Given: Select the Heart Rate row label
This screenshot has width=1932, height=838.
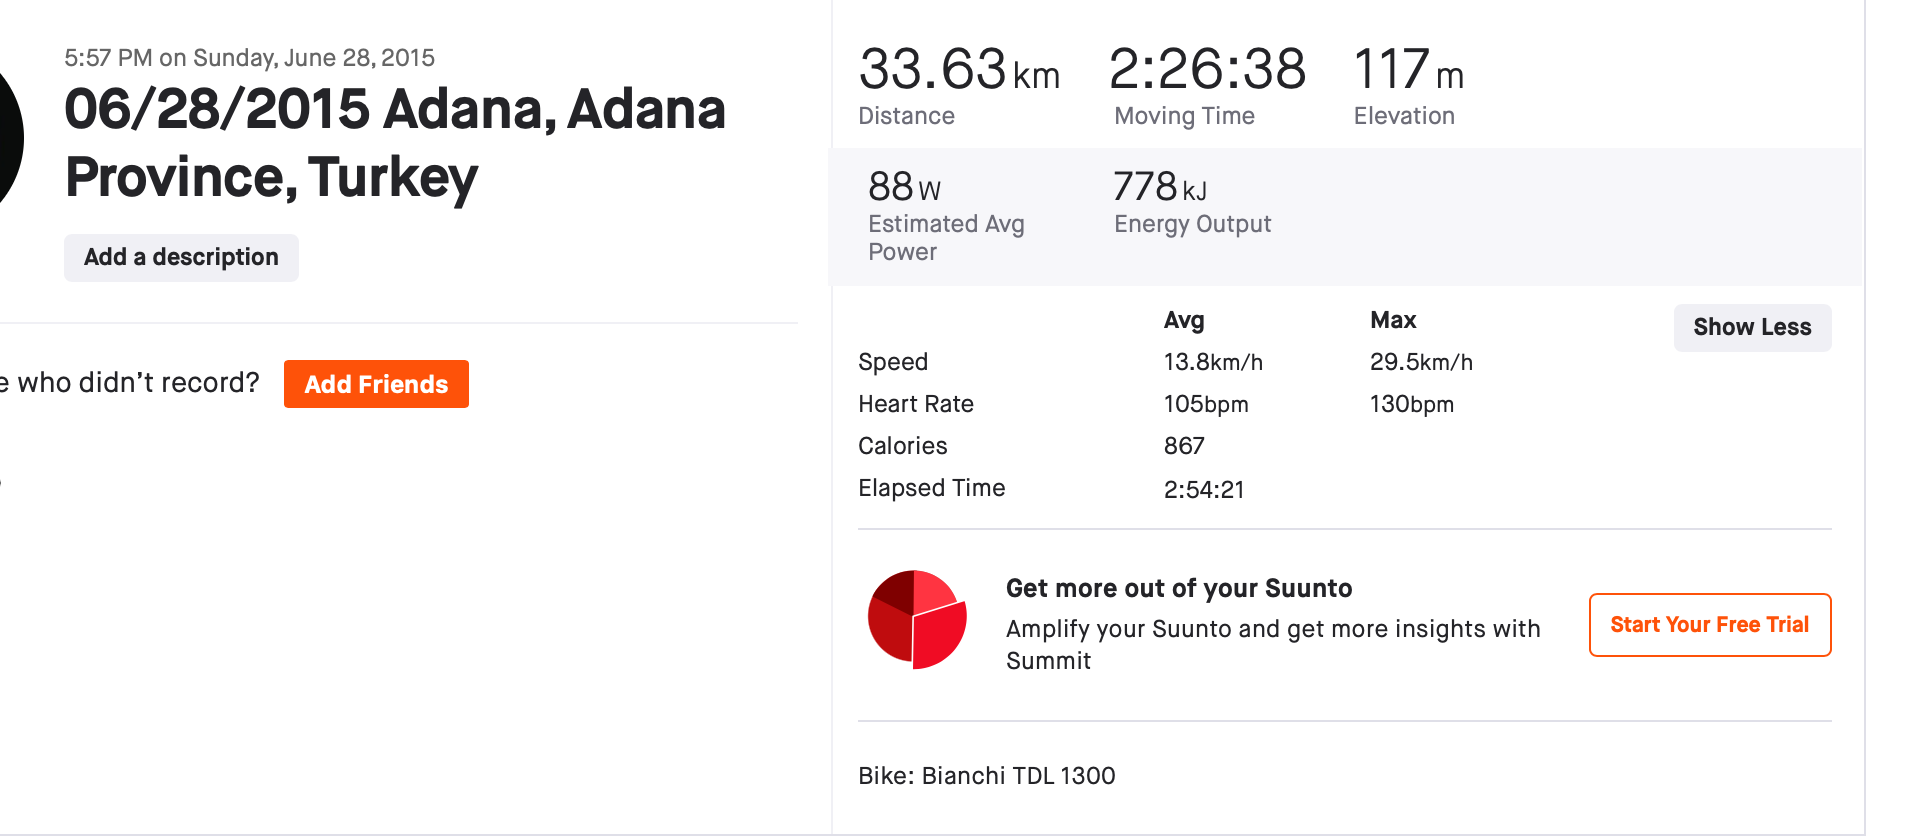Looking at the screenshot, I should tap(916, 404).
